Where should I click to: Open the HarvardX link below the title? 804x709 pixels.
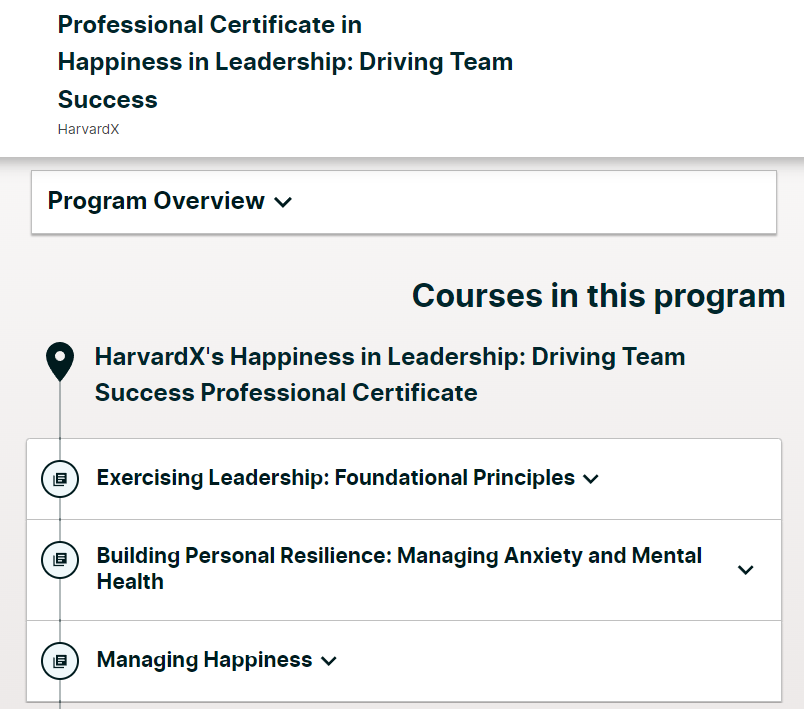pyautogui.click(x=88, y=129)
